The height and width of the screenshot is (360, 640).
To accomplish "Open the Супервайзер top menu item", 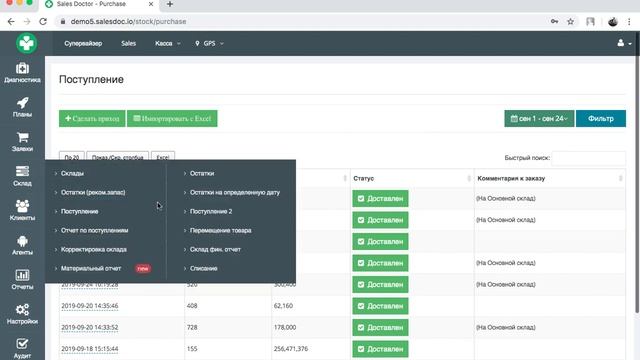I will pyautogui.click(x=83, y=43).
